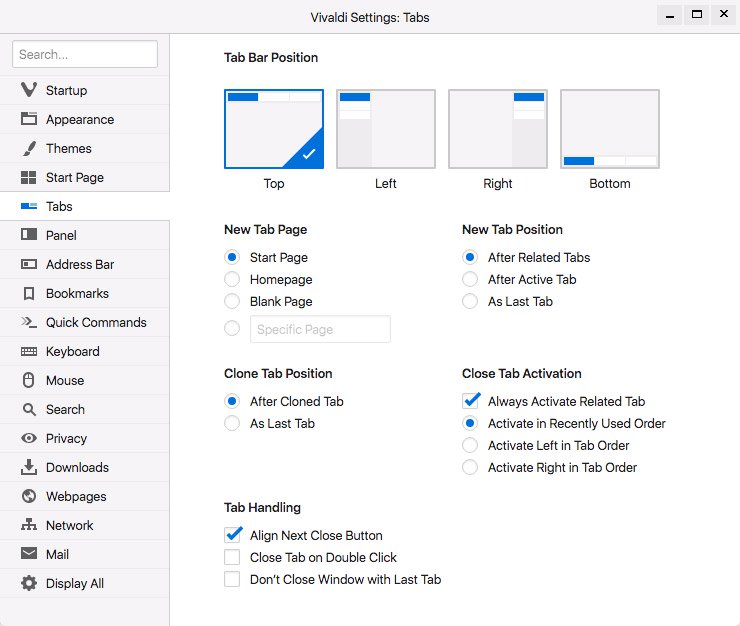Select Homepage as New Tab Page

coord(232,279)
